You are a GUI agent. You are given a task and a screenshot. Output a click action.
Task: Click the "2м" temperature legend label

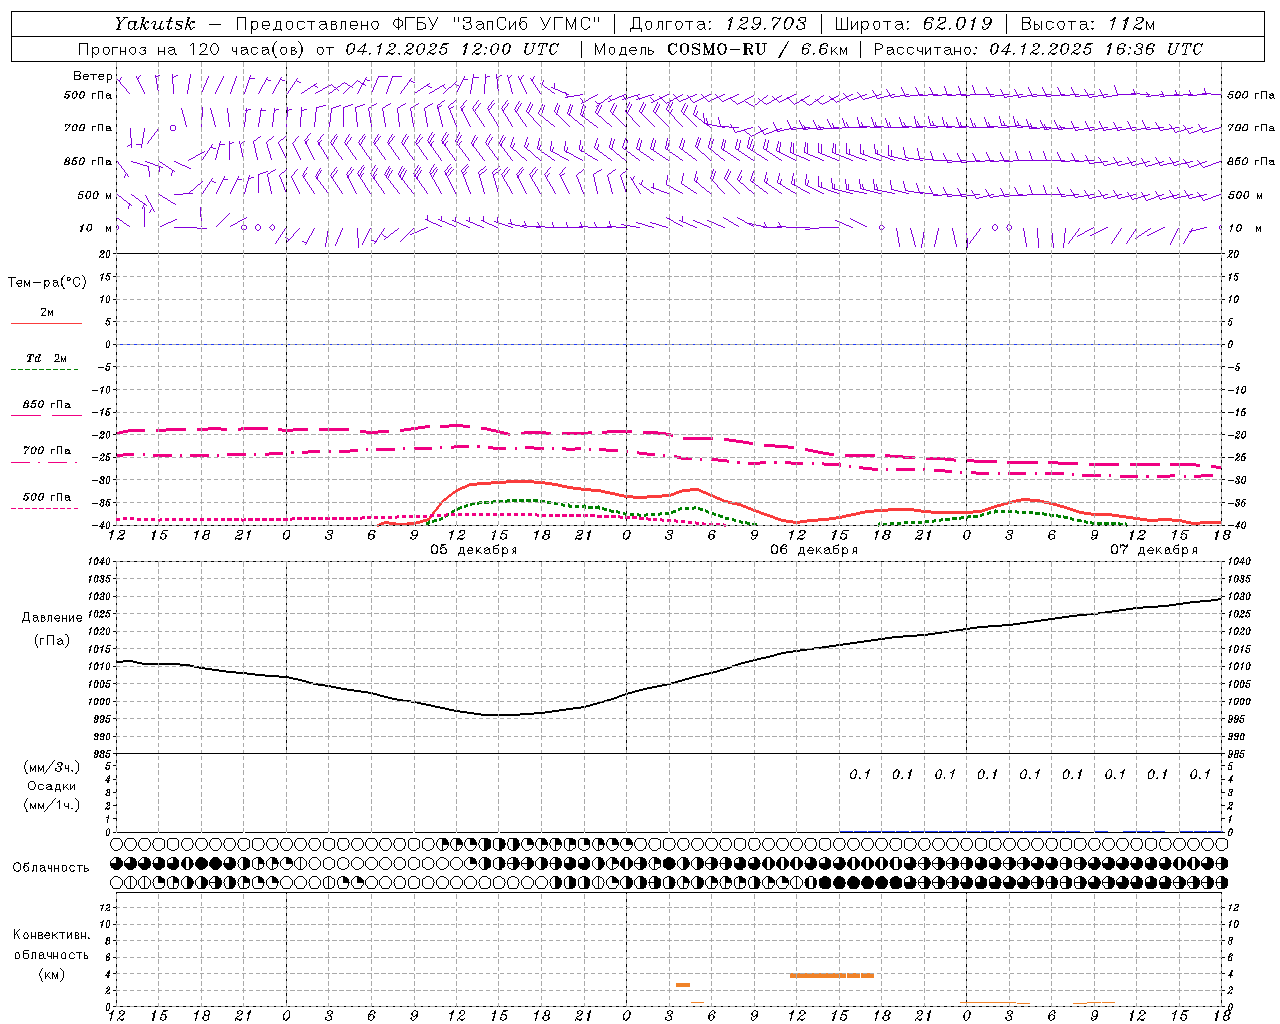(47, 312)
